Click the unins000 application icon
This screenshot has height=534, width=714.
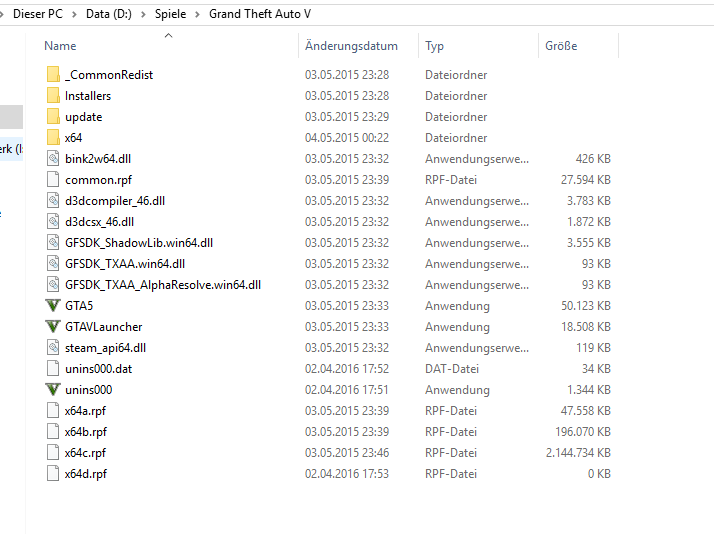point(53,389)
